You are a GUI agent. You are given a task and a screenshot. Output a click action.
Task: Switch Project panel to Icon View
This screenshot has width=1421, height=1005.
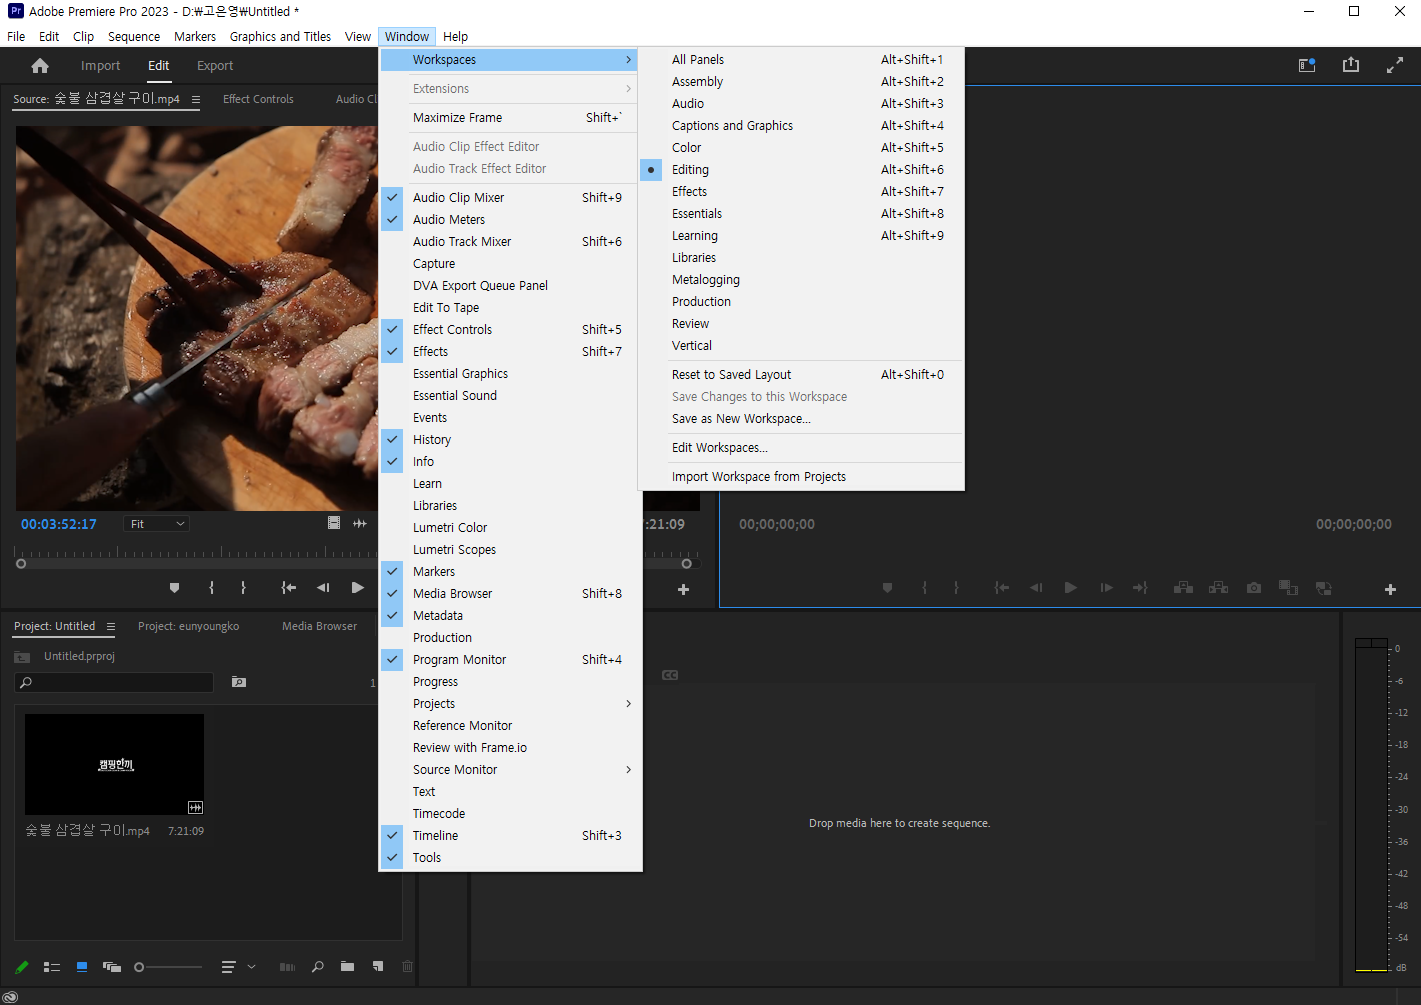tap(82, 967)
